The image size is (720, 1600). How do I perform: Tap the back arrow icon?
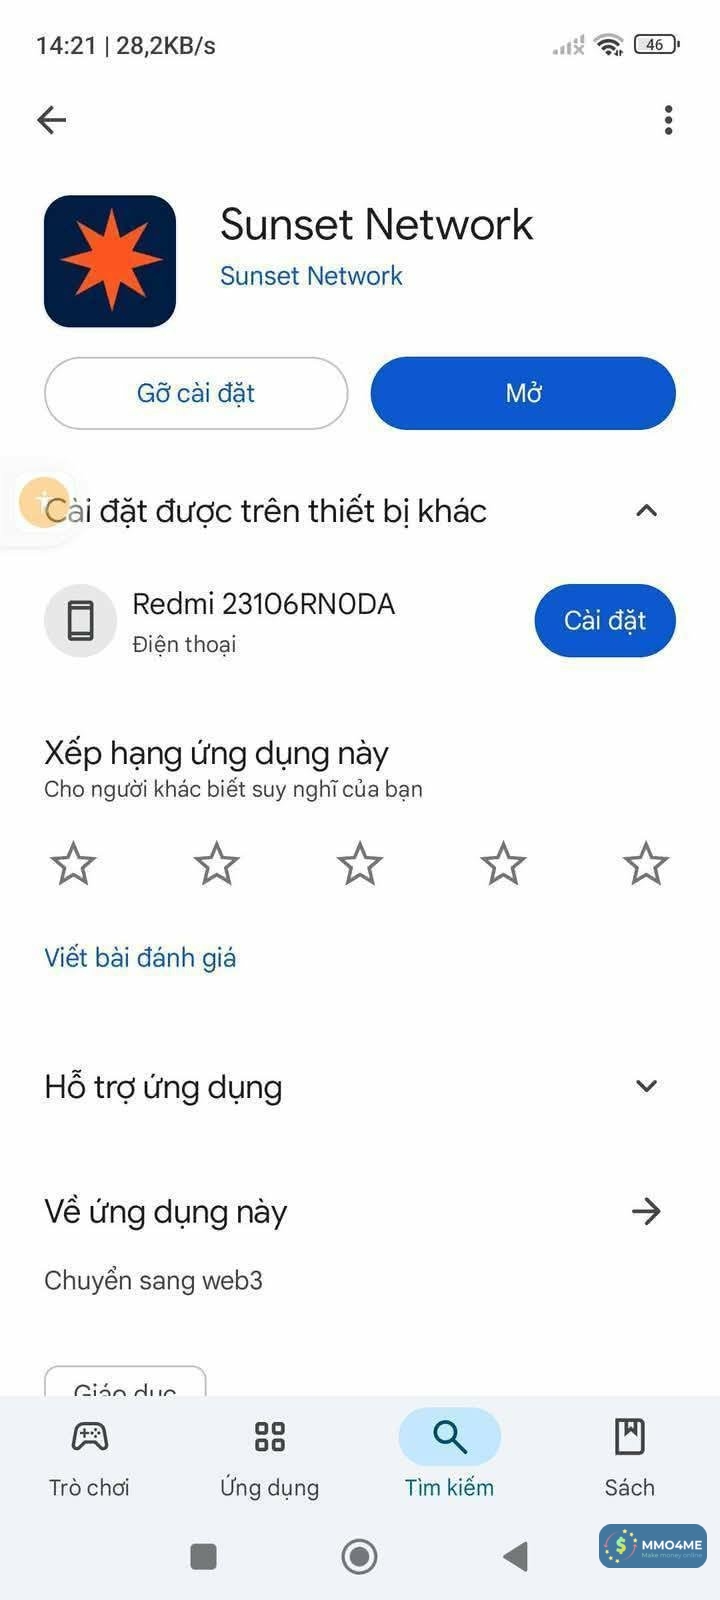(52, 120)
